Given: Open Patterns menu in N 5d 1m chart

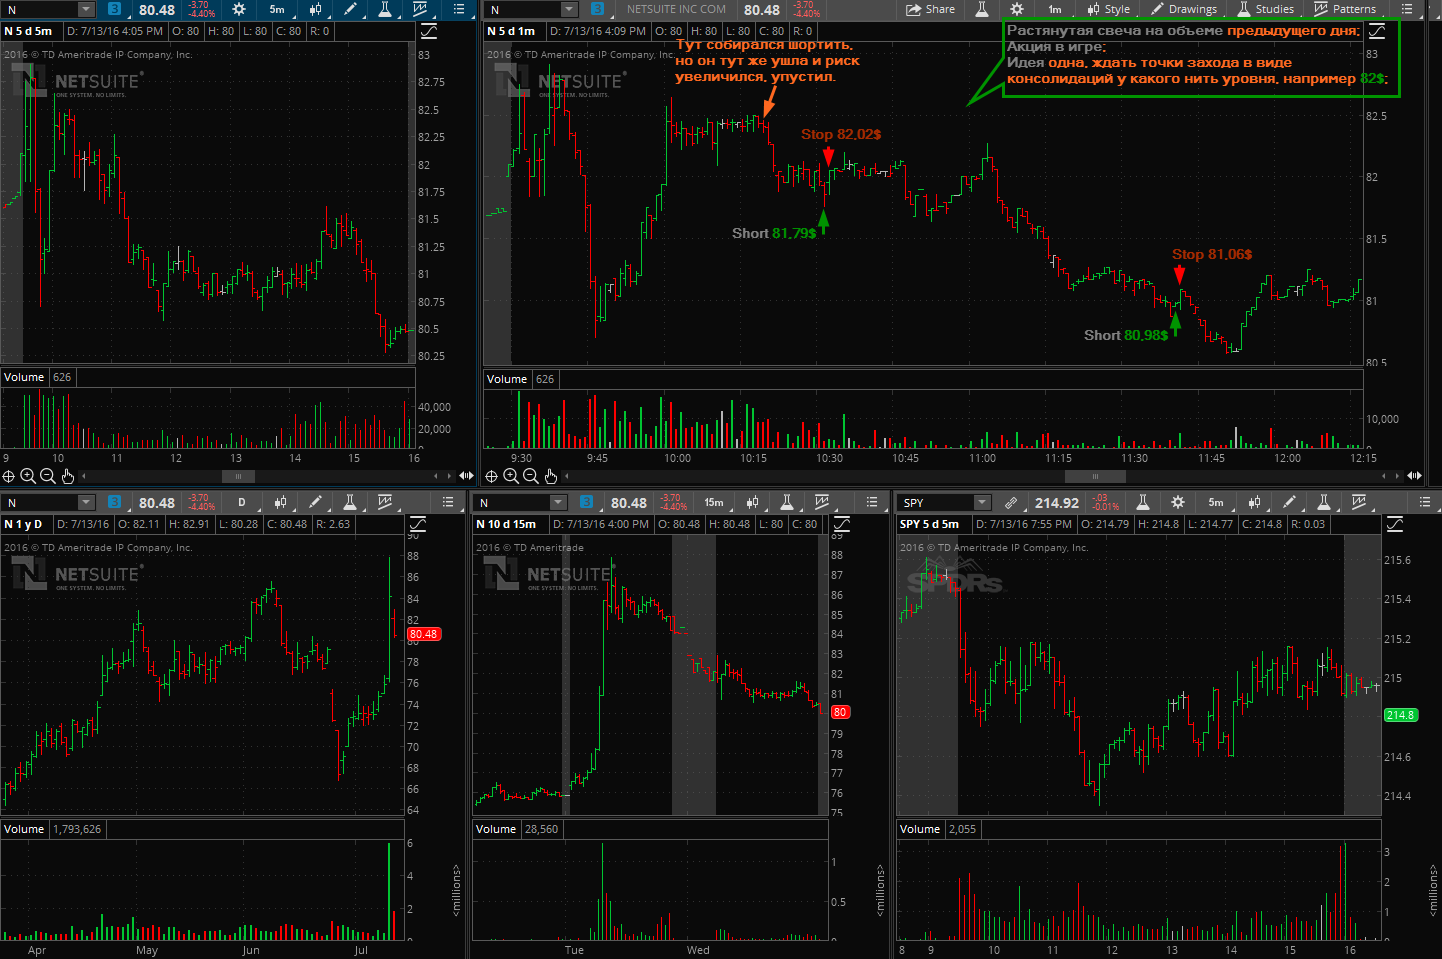Looking at the screenshot, I should pos(1344,9).
